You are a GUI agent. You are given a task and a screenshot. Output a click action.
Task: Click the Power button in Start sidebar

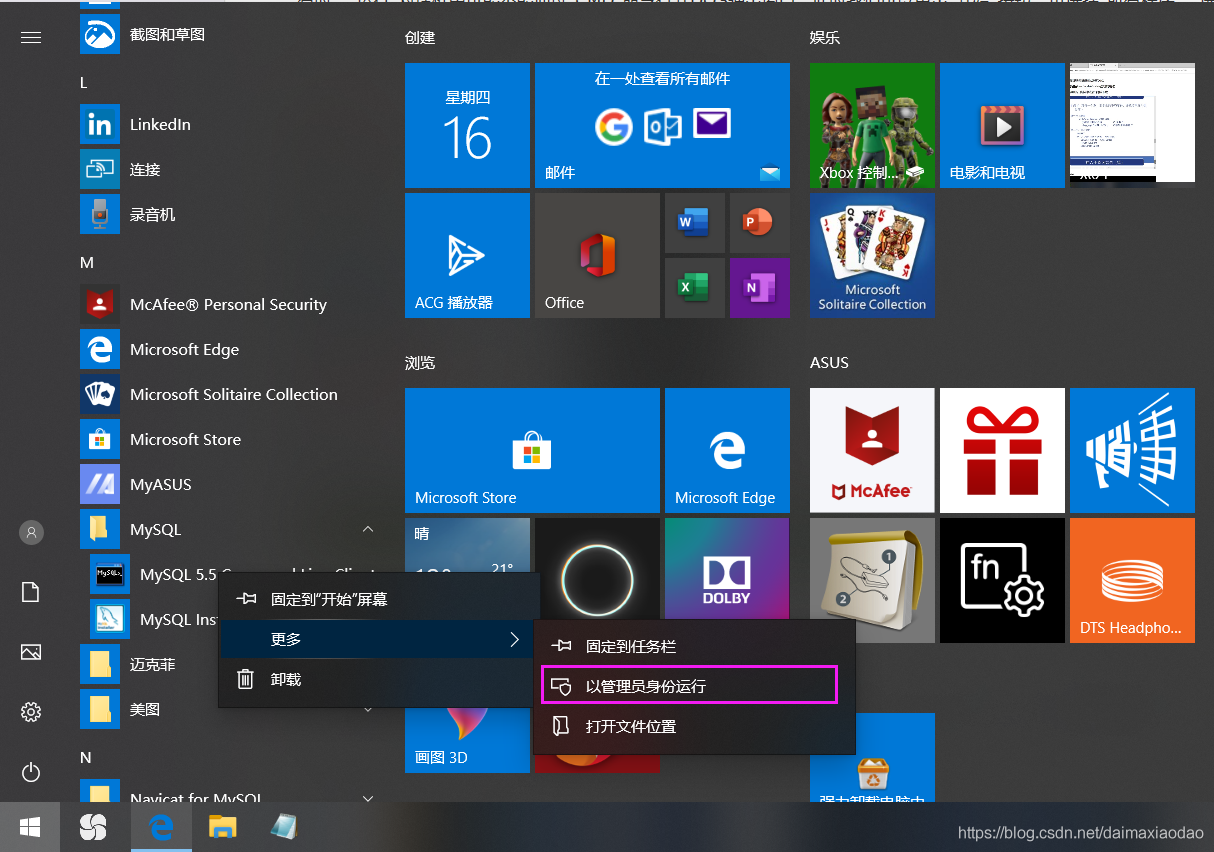coord(31,772)
